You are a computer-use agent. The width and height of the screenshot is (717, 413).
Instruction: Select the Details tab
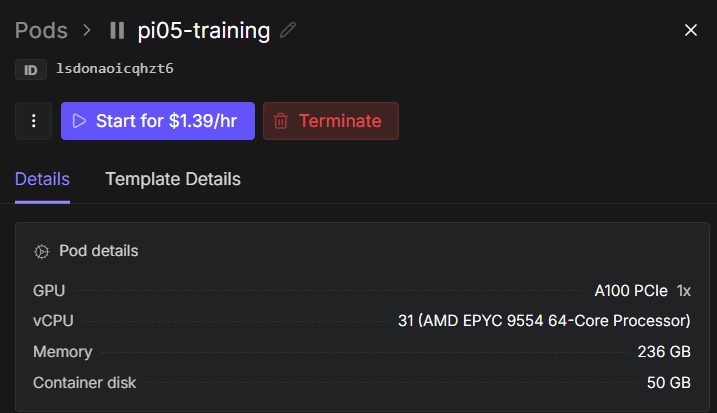(42, 179)
